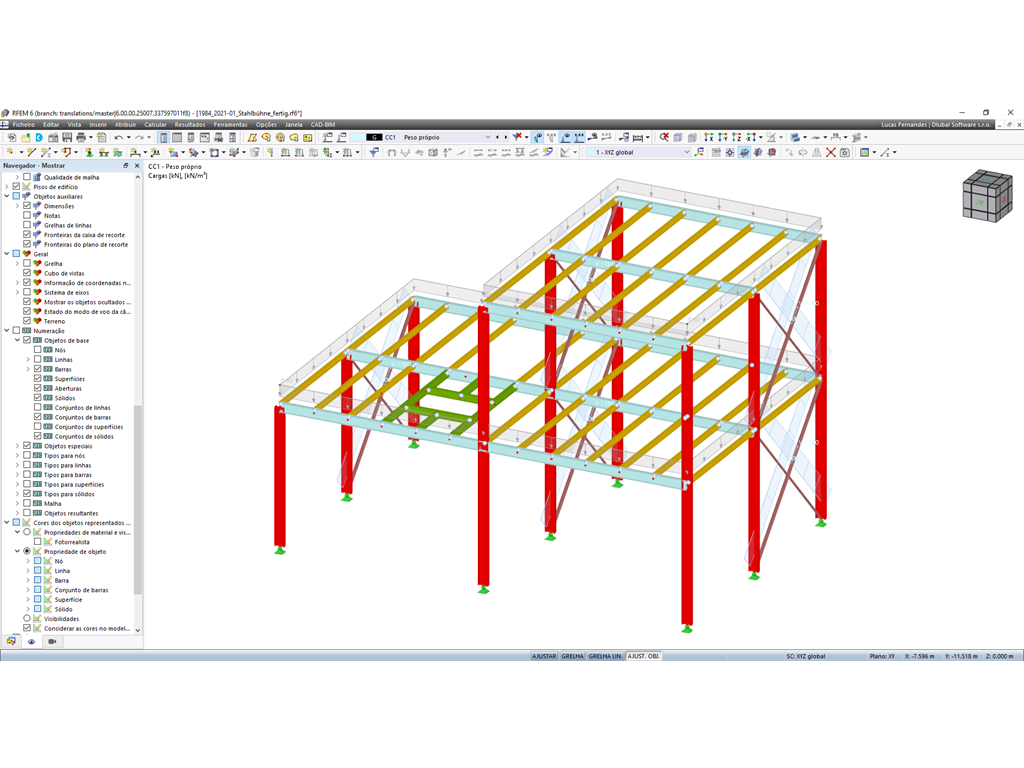Open the Ficheiro menu
This screenshot has height=768, width=1024.
(x=24, y=124)
